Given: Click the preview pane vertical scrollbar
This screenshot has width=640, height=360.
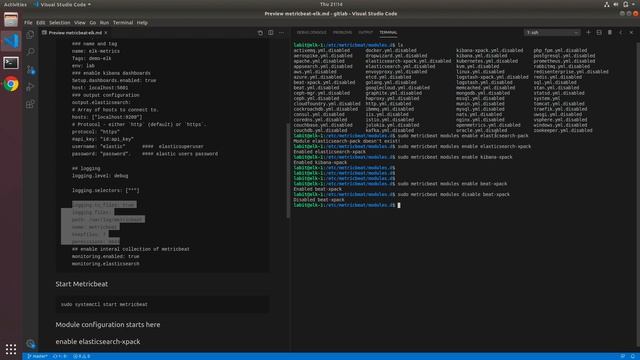Looking at the screenshot, I should [288, 171].
